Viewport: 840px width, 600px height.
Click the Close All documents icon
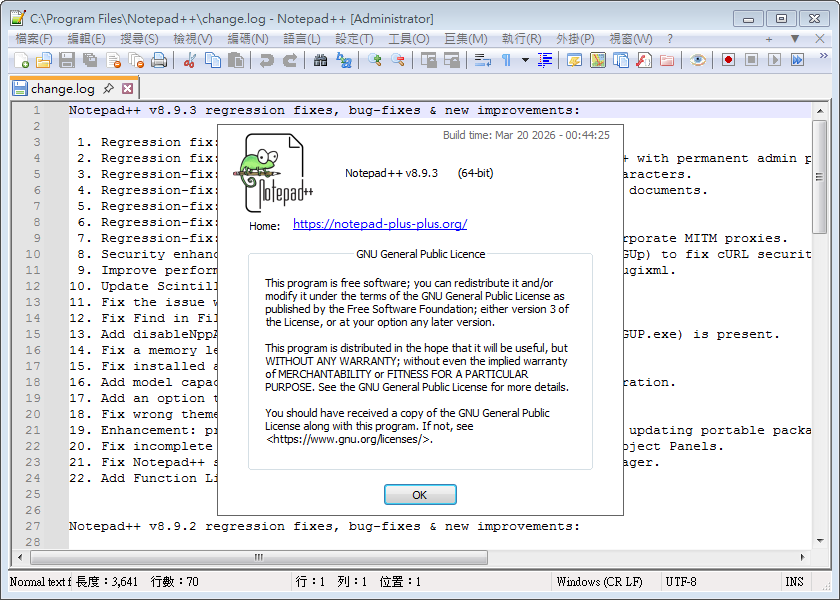pos(136,60)
